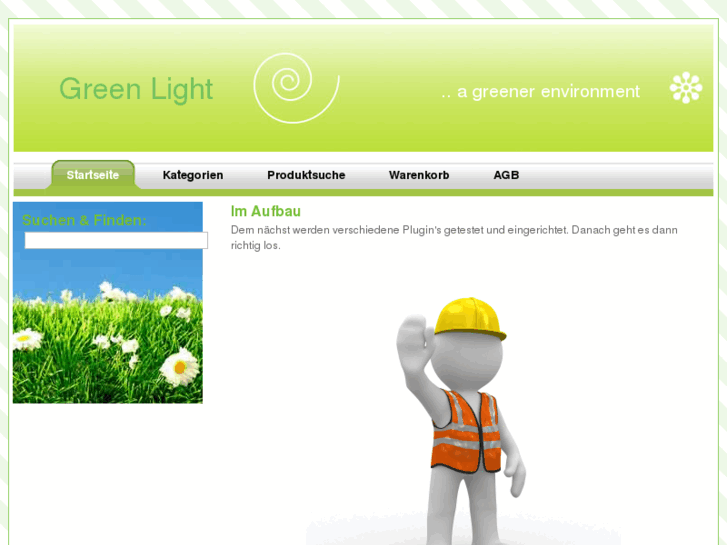Screen dimensions: 727x545
Task: Click the paragraph starting 'Dem nächst werden'
Action: [x=454, y=237]
